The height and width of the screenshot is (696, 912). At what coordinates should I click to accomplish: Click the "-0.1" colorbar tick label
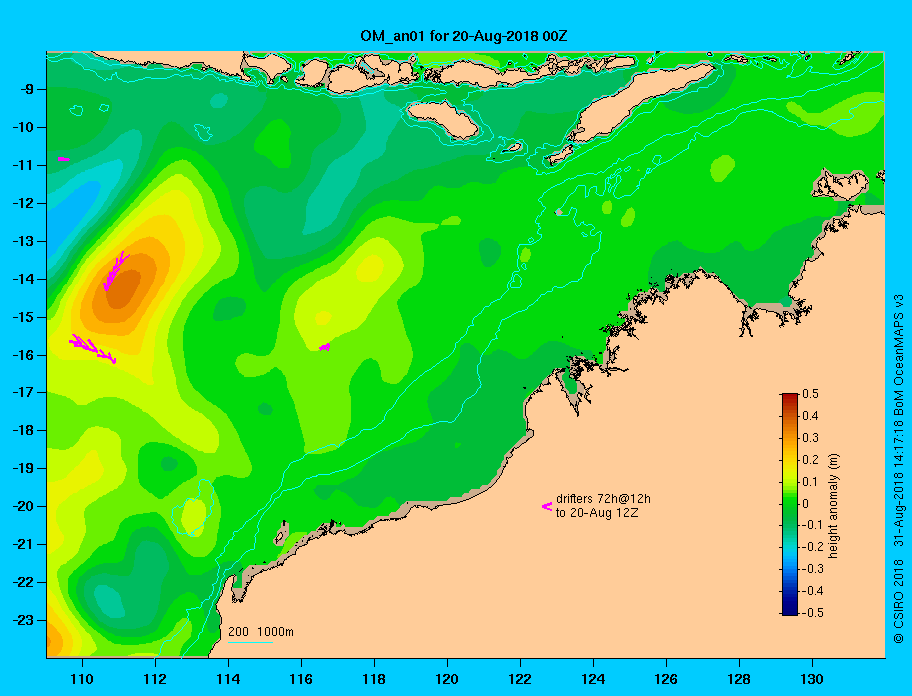pyautogui.click(x=812, y=525)
